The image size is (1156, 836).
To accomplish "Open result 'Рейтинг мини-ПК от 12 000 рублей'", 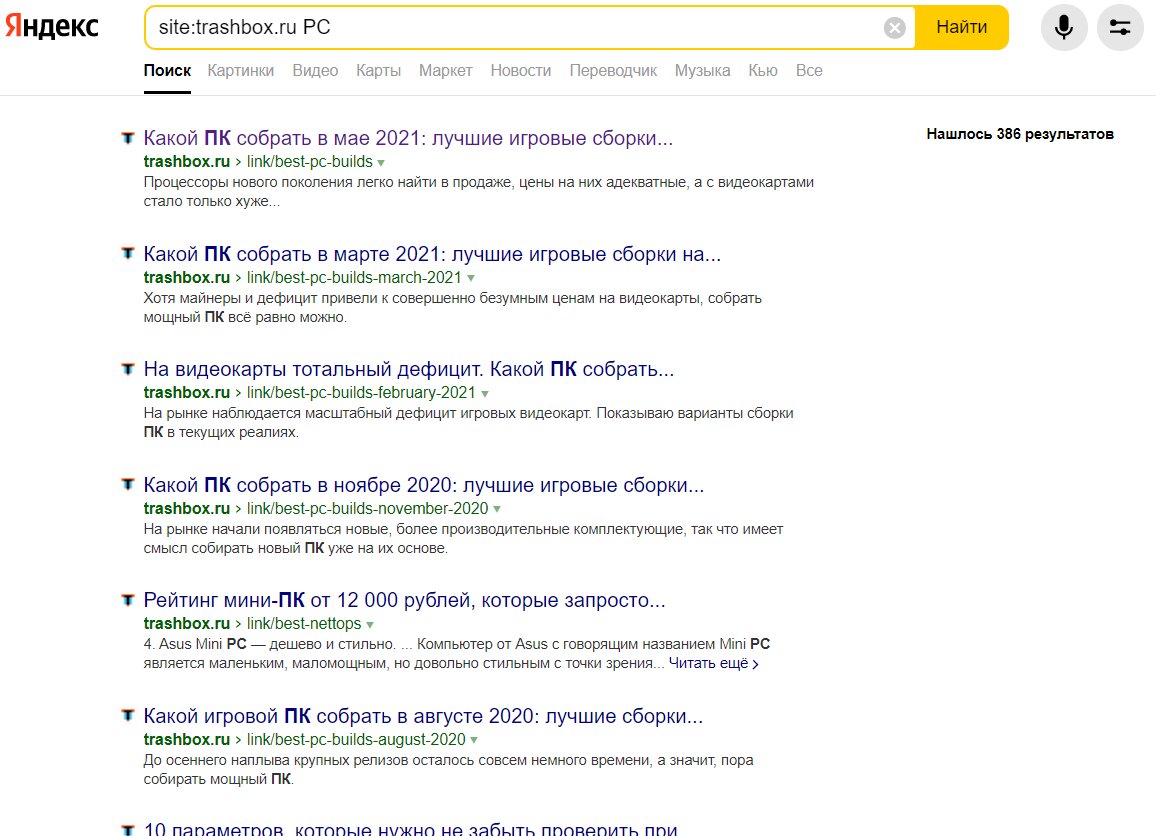I will [404, 600].
